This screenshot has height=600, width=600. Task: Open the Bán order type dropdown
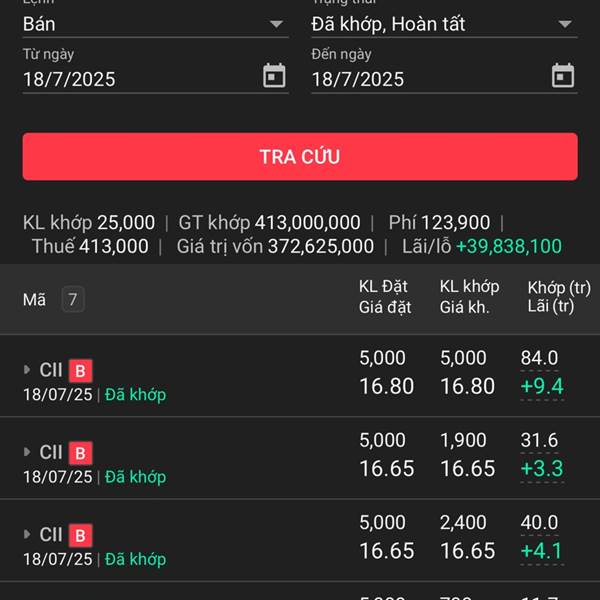click(155, 24)
